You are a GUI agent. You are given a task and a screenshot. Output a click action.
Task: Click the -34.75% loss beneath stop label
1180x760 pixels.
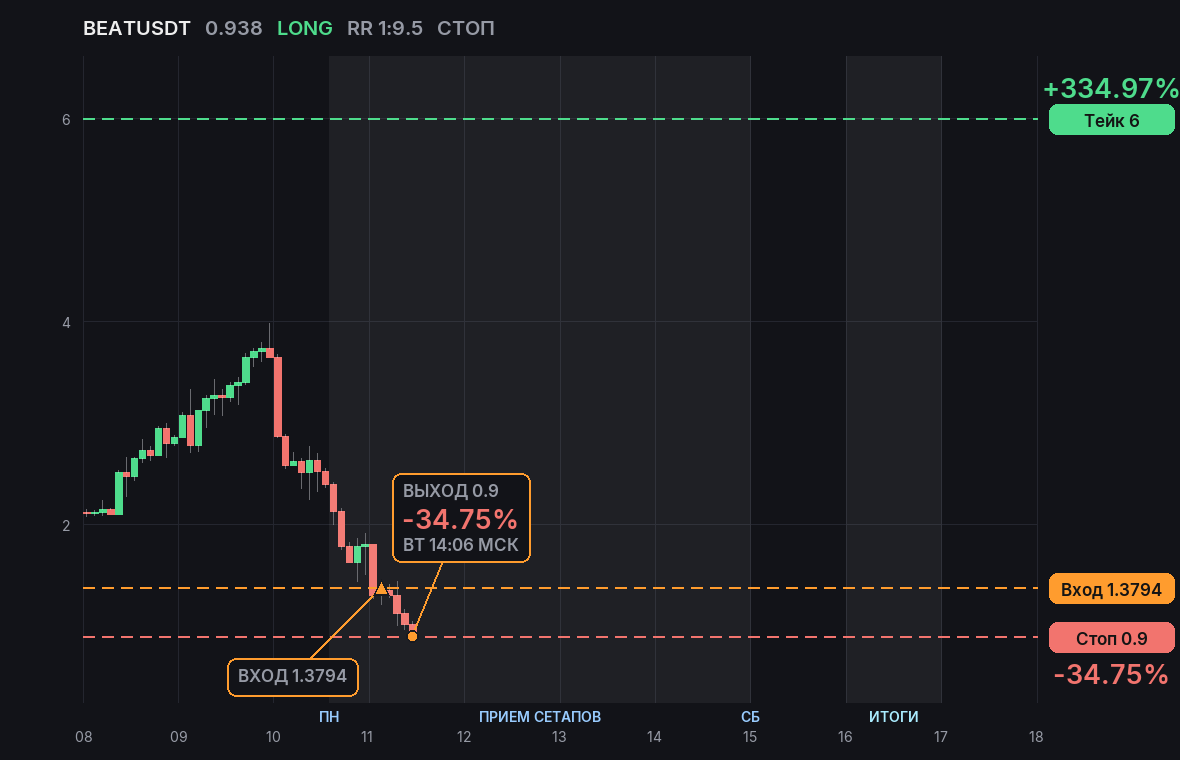pyautogui.click(x=1111, y=674)
